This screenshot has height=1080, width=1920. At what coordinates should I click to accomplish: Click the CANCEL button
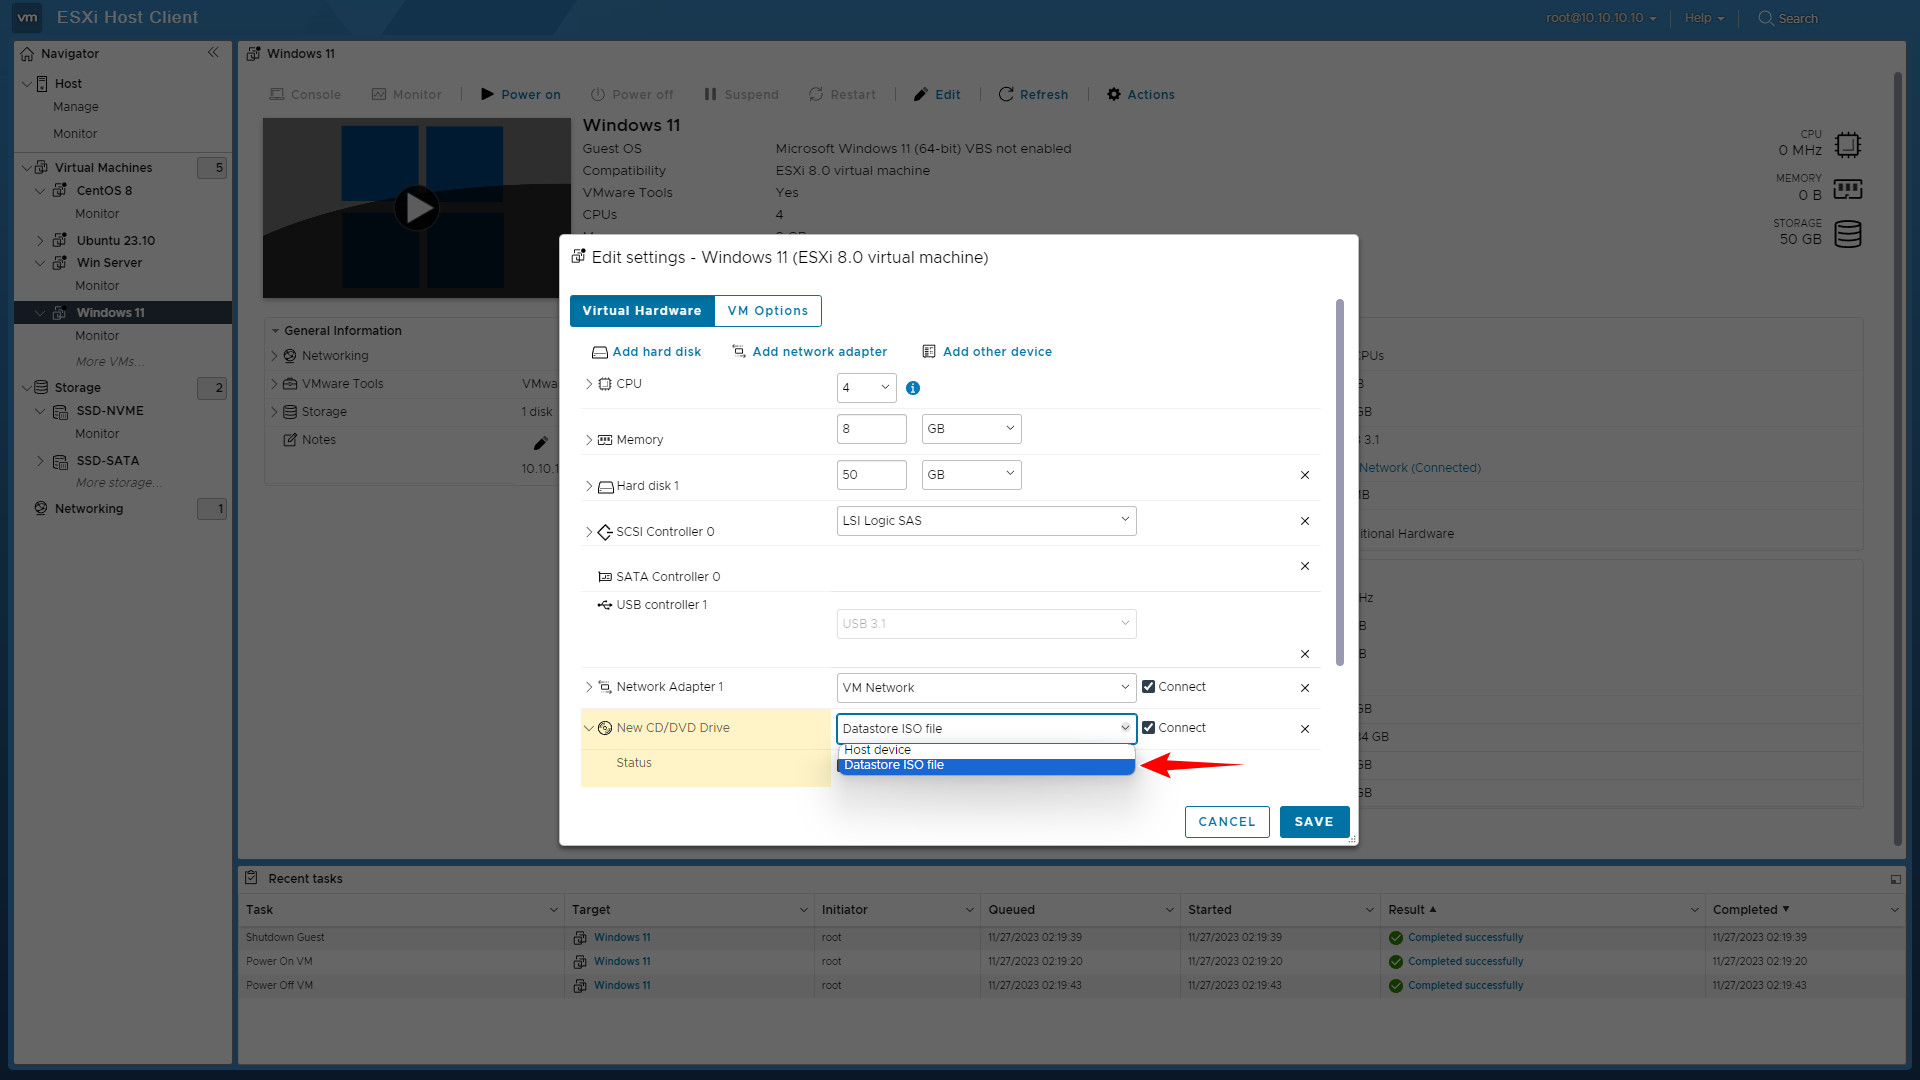[1226, 822]
